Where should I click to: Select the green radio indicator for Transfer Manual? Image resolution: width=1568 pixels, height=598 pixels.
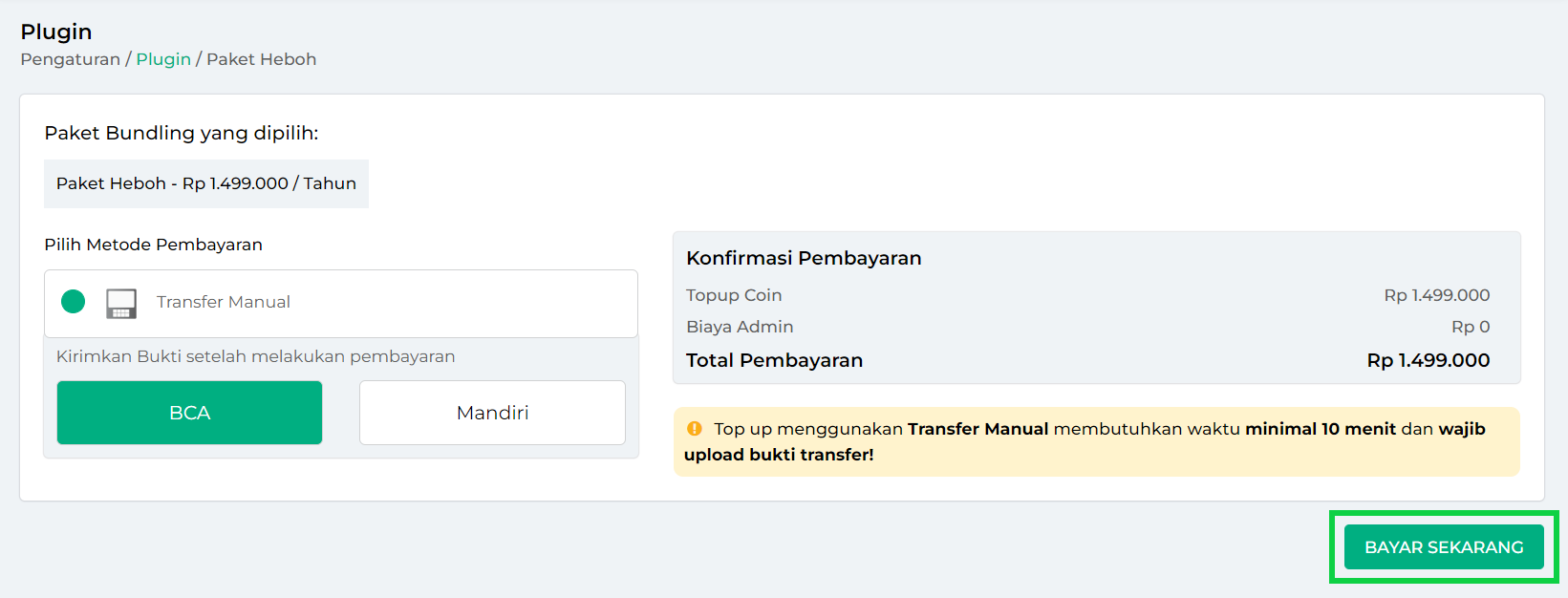click(x=72, y=302)
